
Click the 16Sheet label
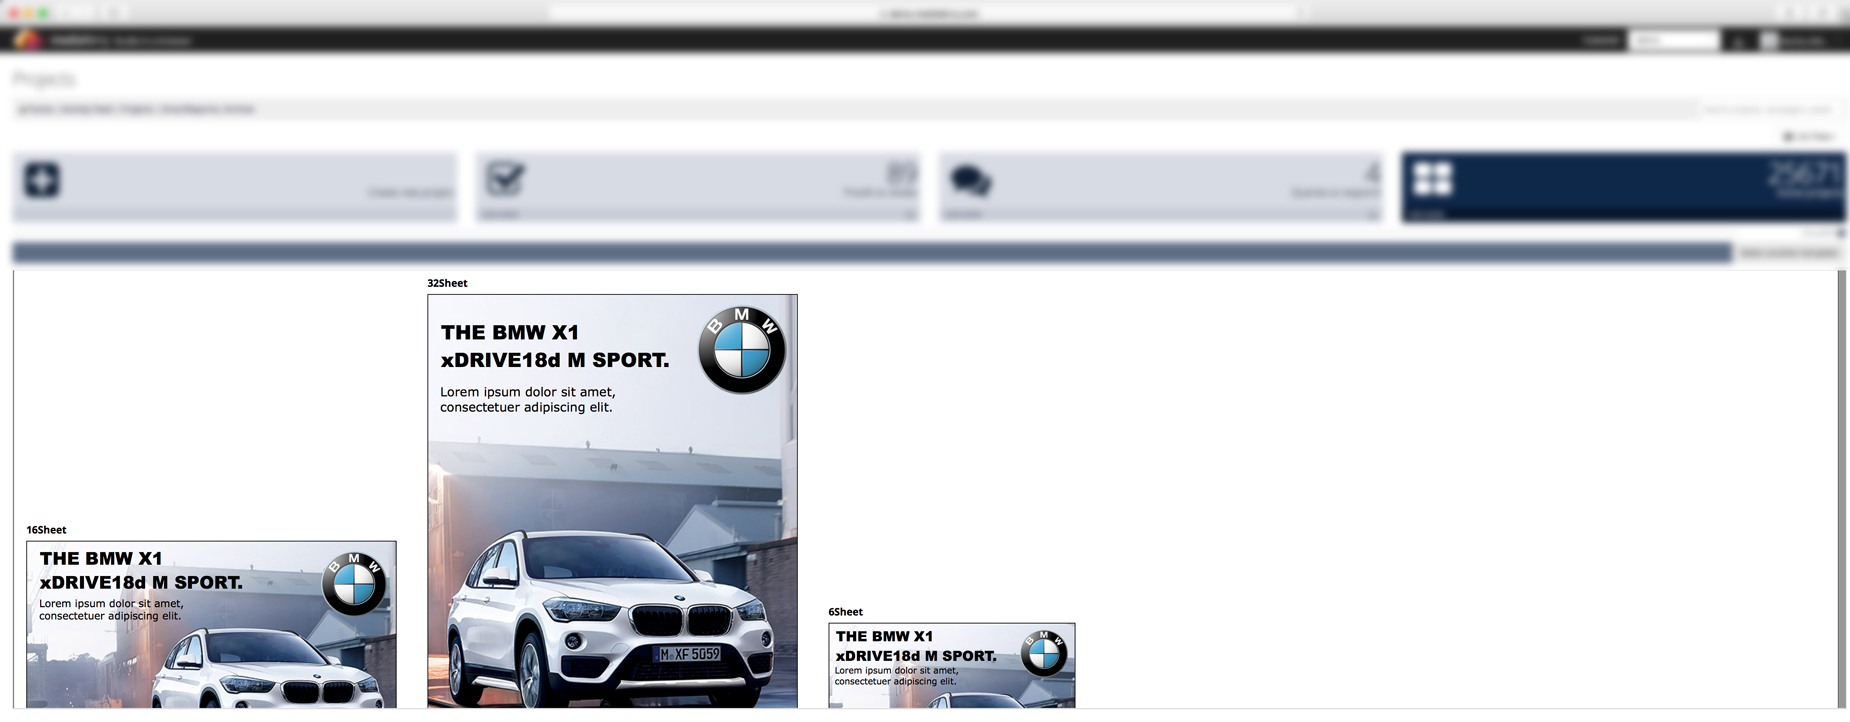46,530
